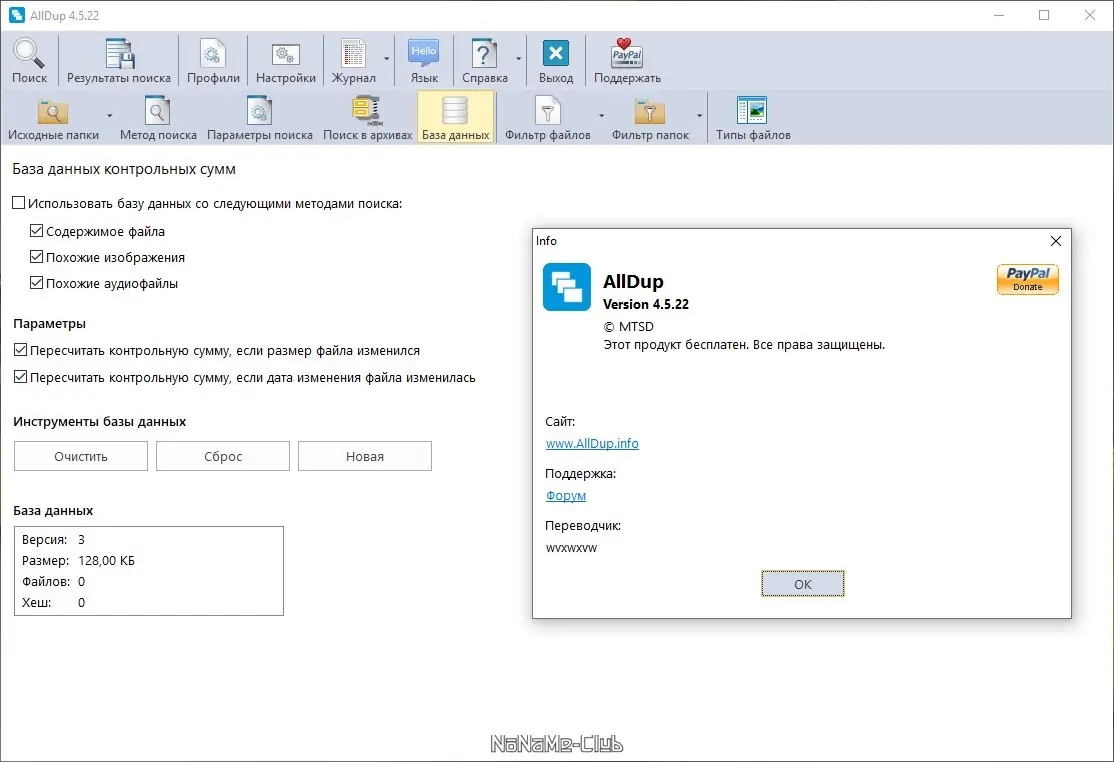Close the Info dialog
This screenshot has height=762, width=1114.
(1056, 241)
